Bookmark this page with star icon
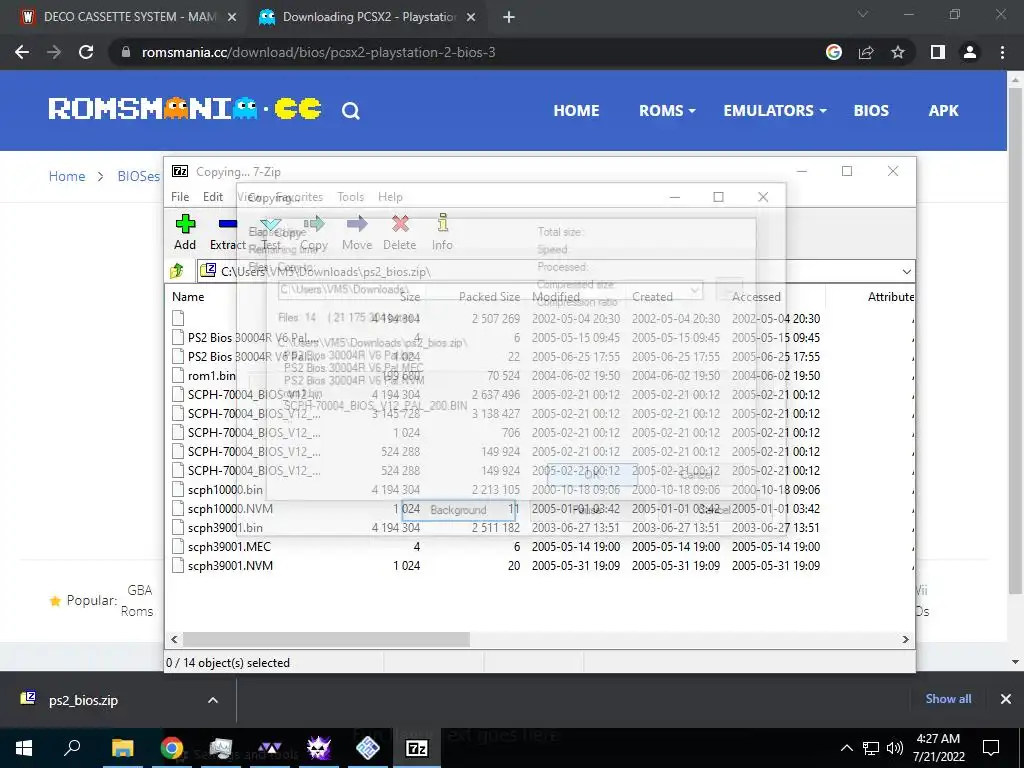Viewport: 1024px width, 768px height. coord(898,52)
